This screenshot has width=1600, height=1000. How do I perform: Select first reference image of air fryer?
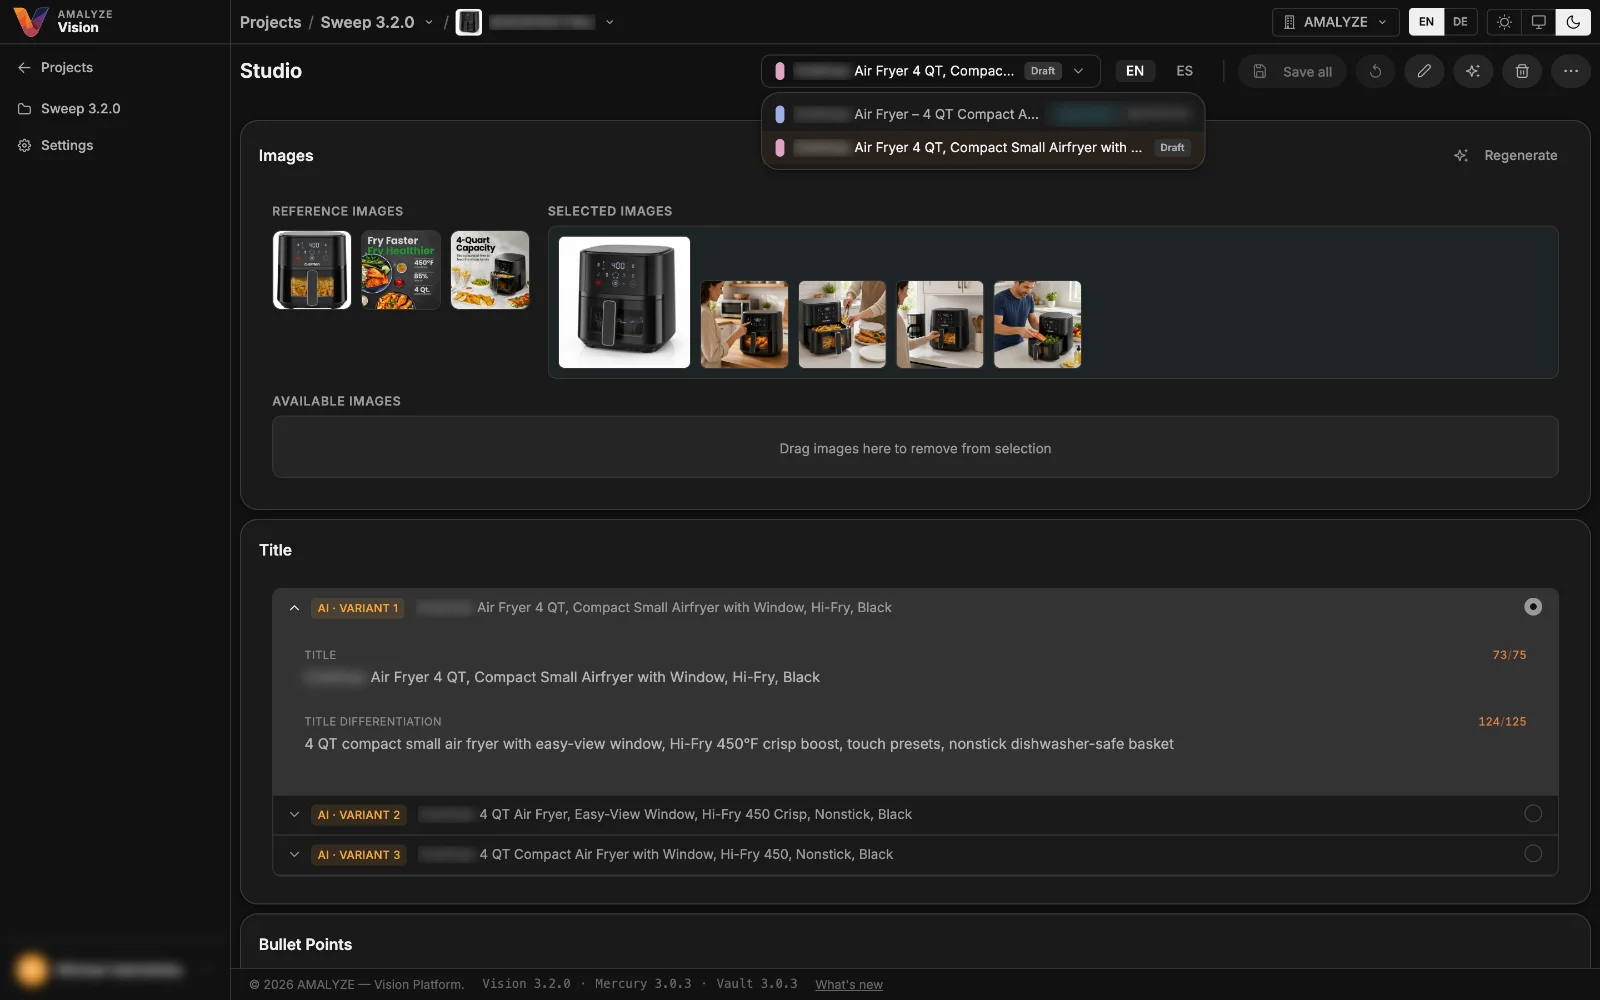coord(312,270)
